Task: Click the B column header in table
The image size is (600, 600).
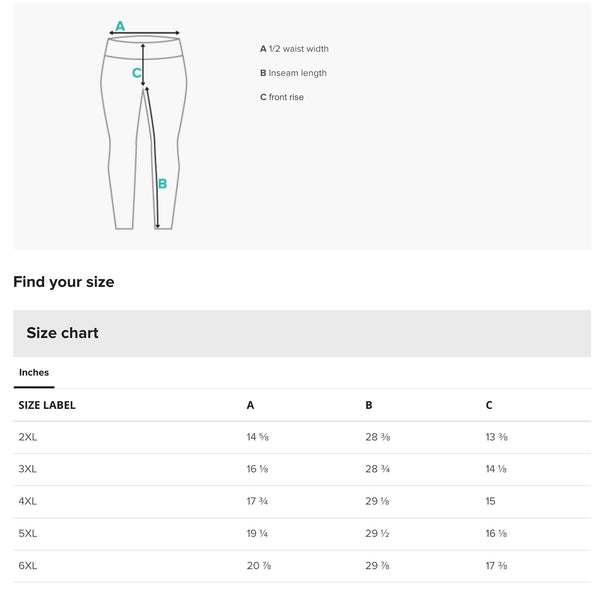Action: point(369,405)
